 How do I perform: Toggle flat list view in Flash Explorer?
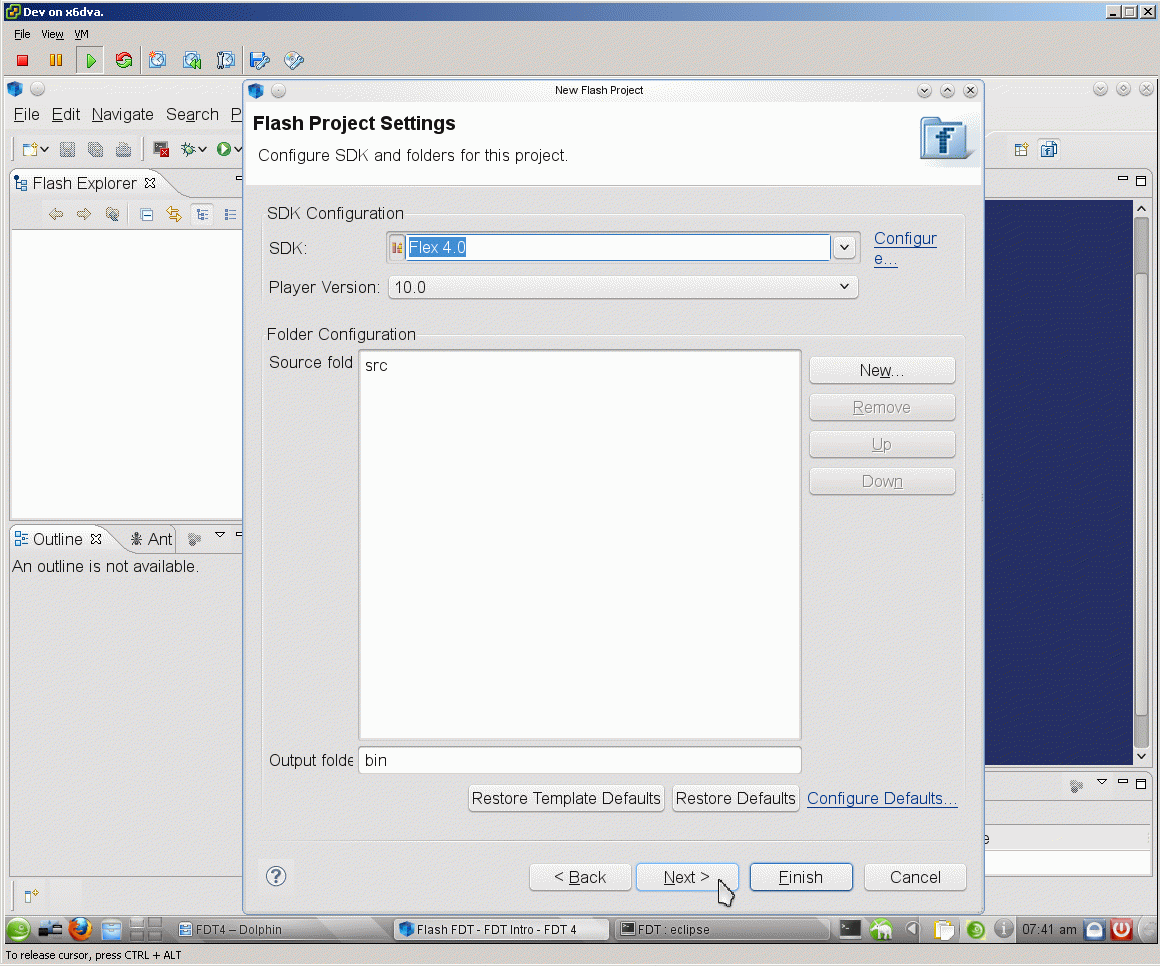[x=230, y=215]
